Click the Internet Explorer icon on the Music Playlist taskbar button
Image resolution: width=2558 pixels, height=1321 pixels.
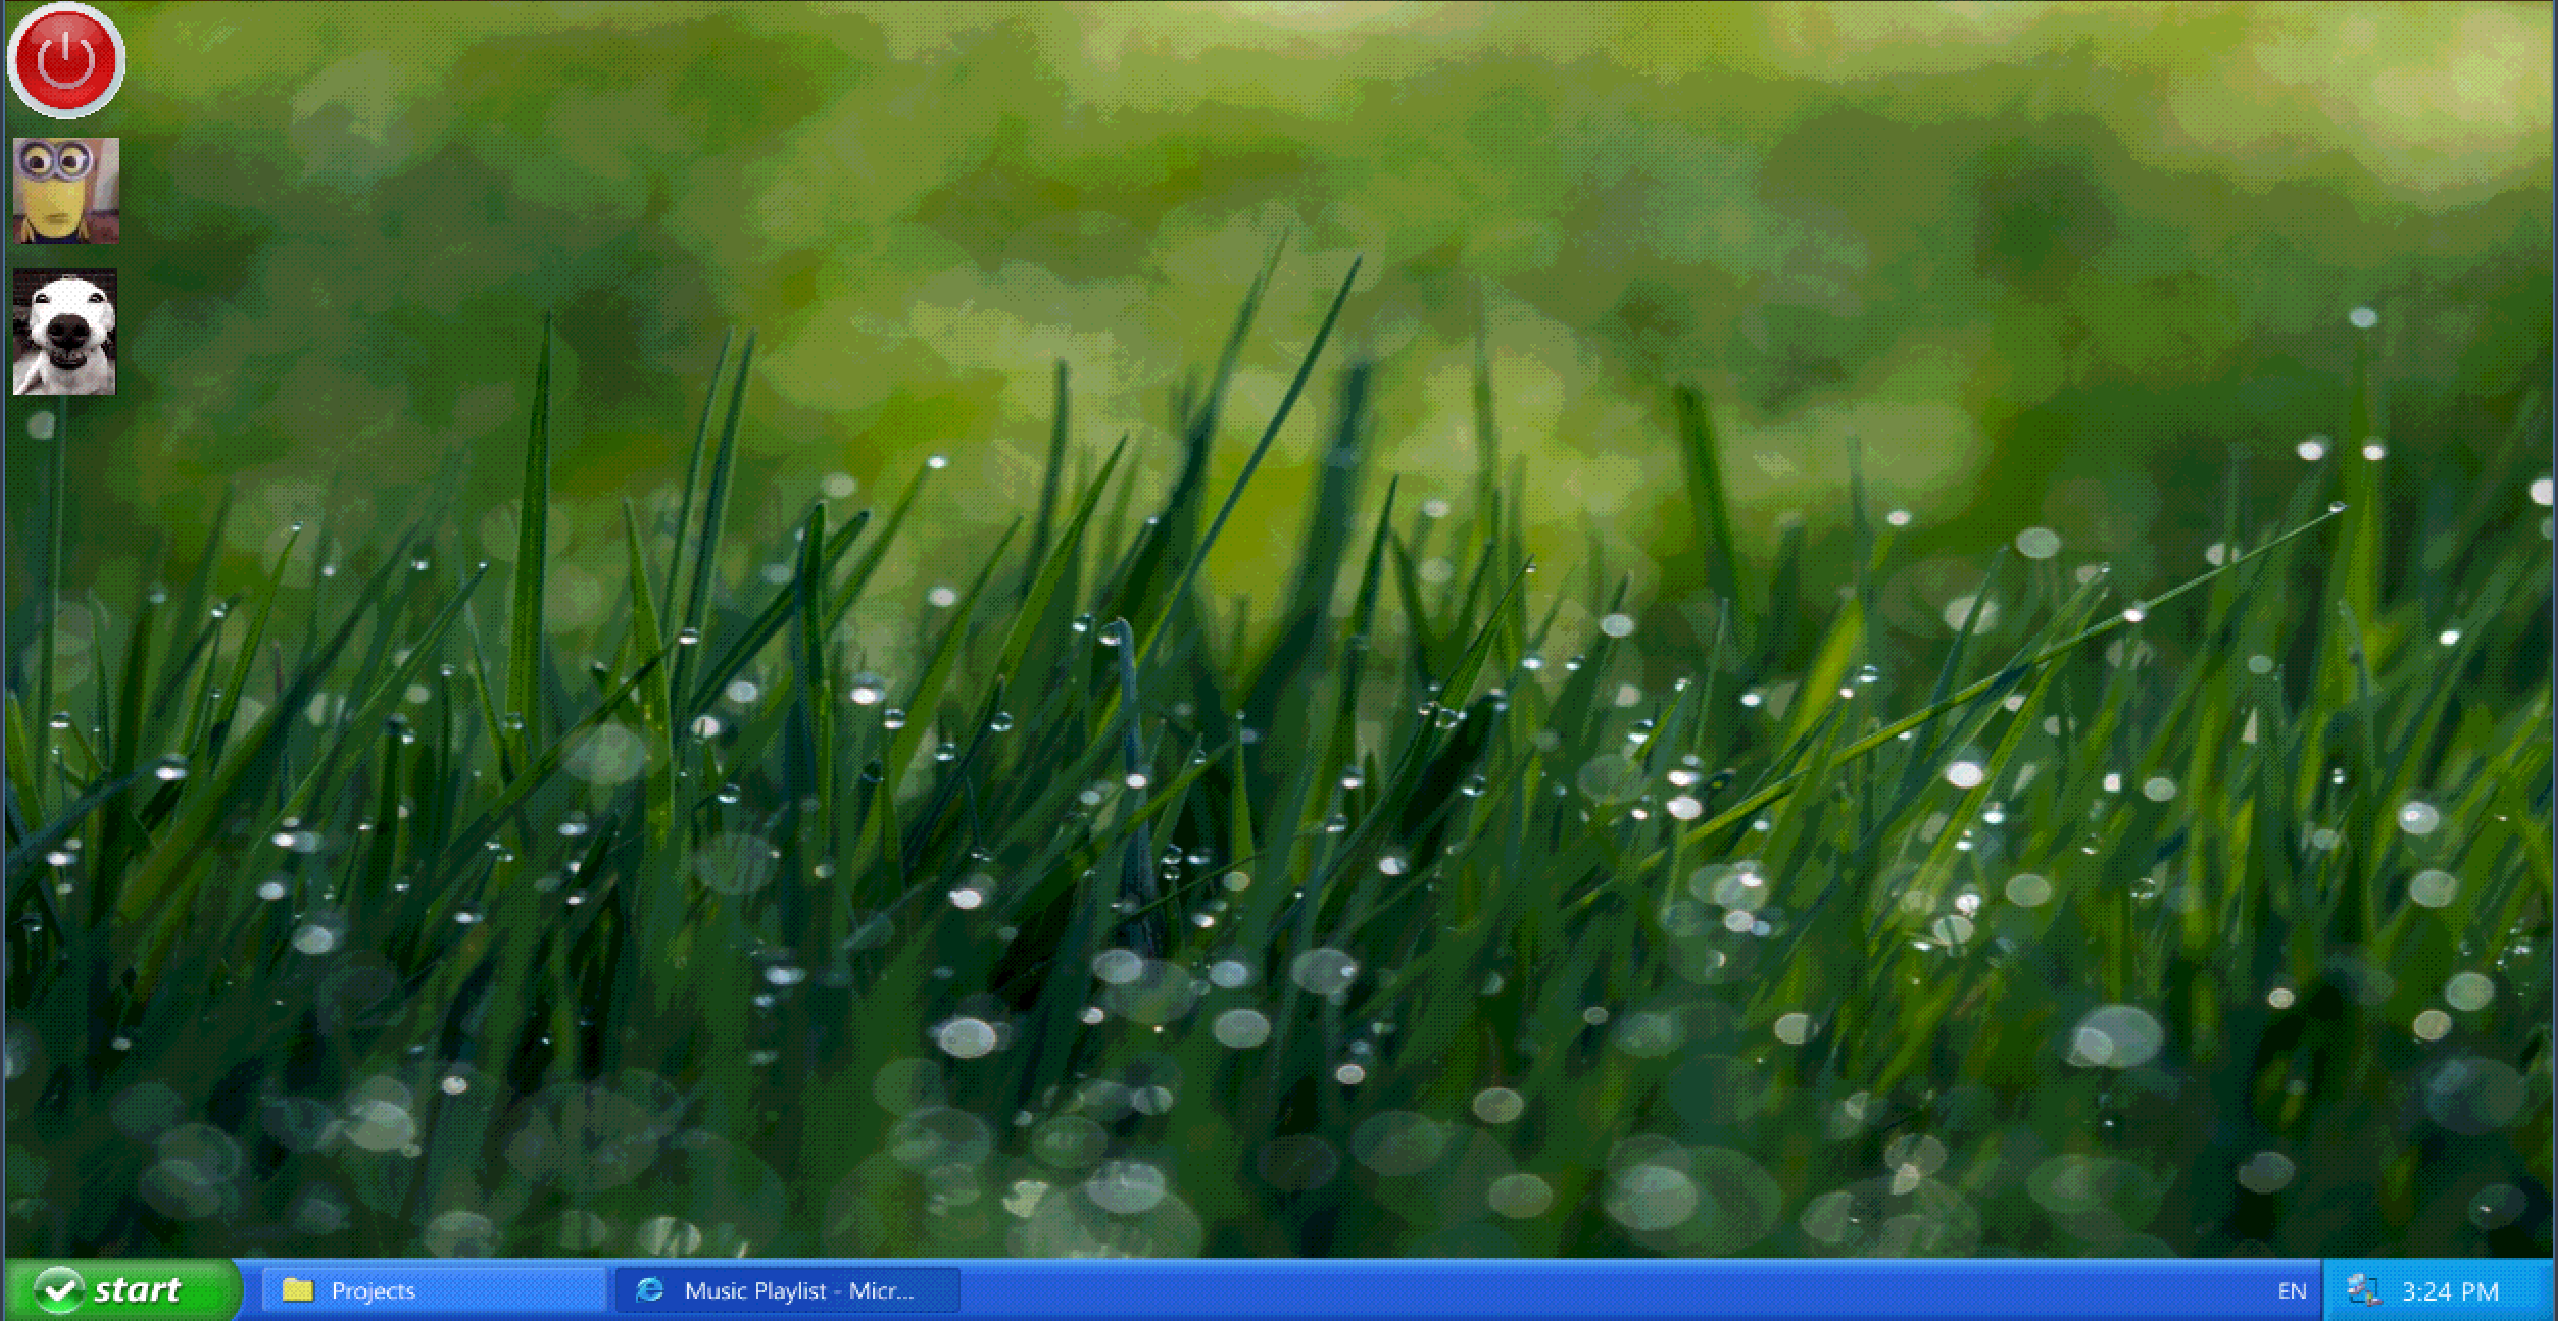tap(650, 1290)
